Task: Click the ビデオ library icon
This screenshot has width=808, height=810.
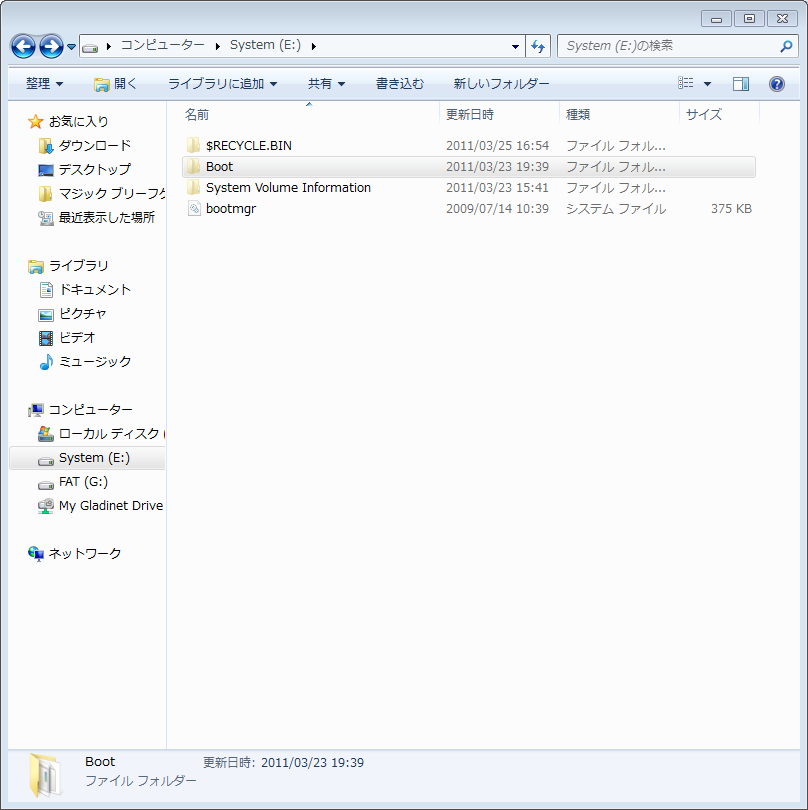Action: 45,338
